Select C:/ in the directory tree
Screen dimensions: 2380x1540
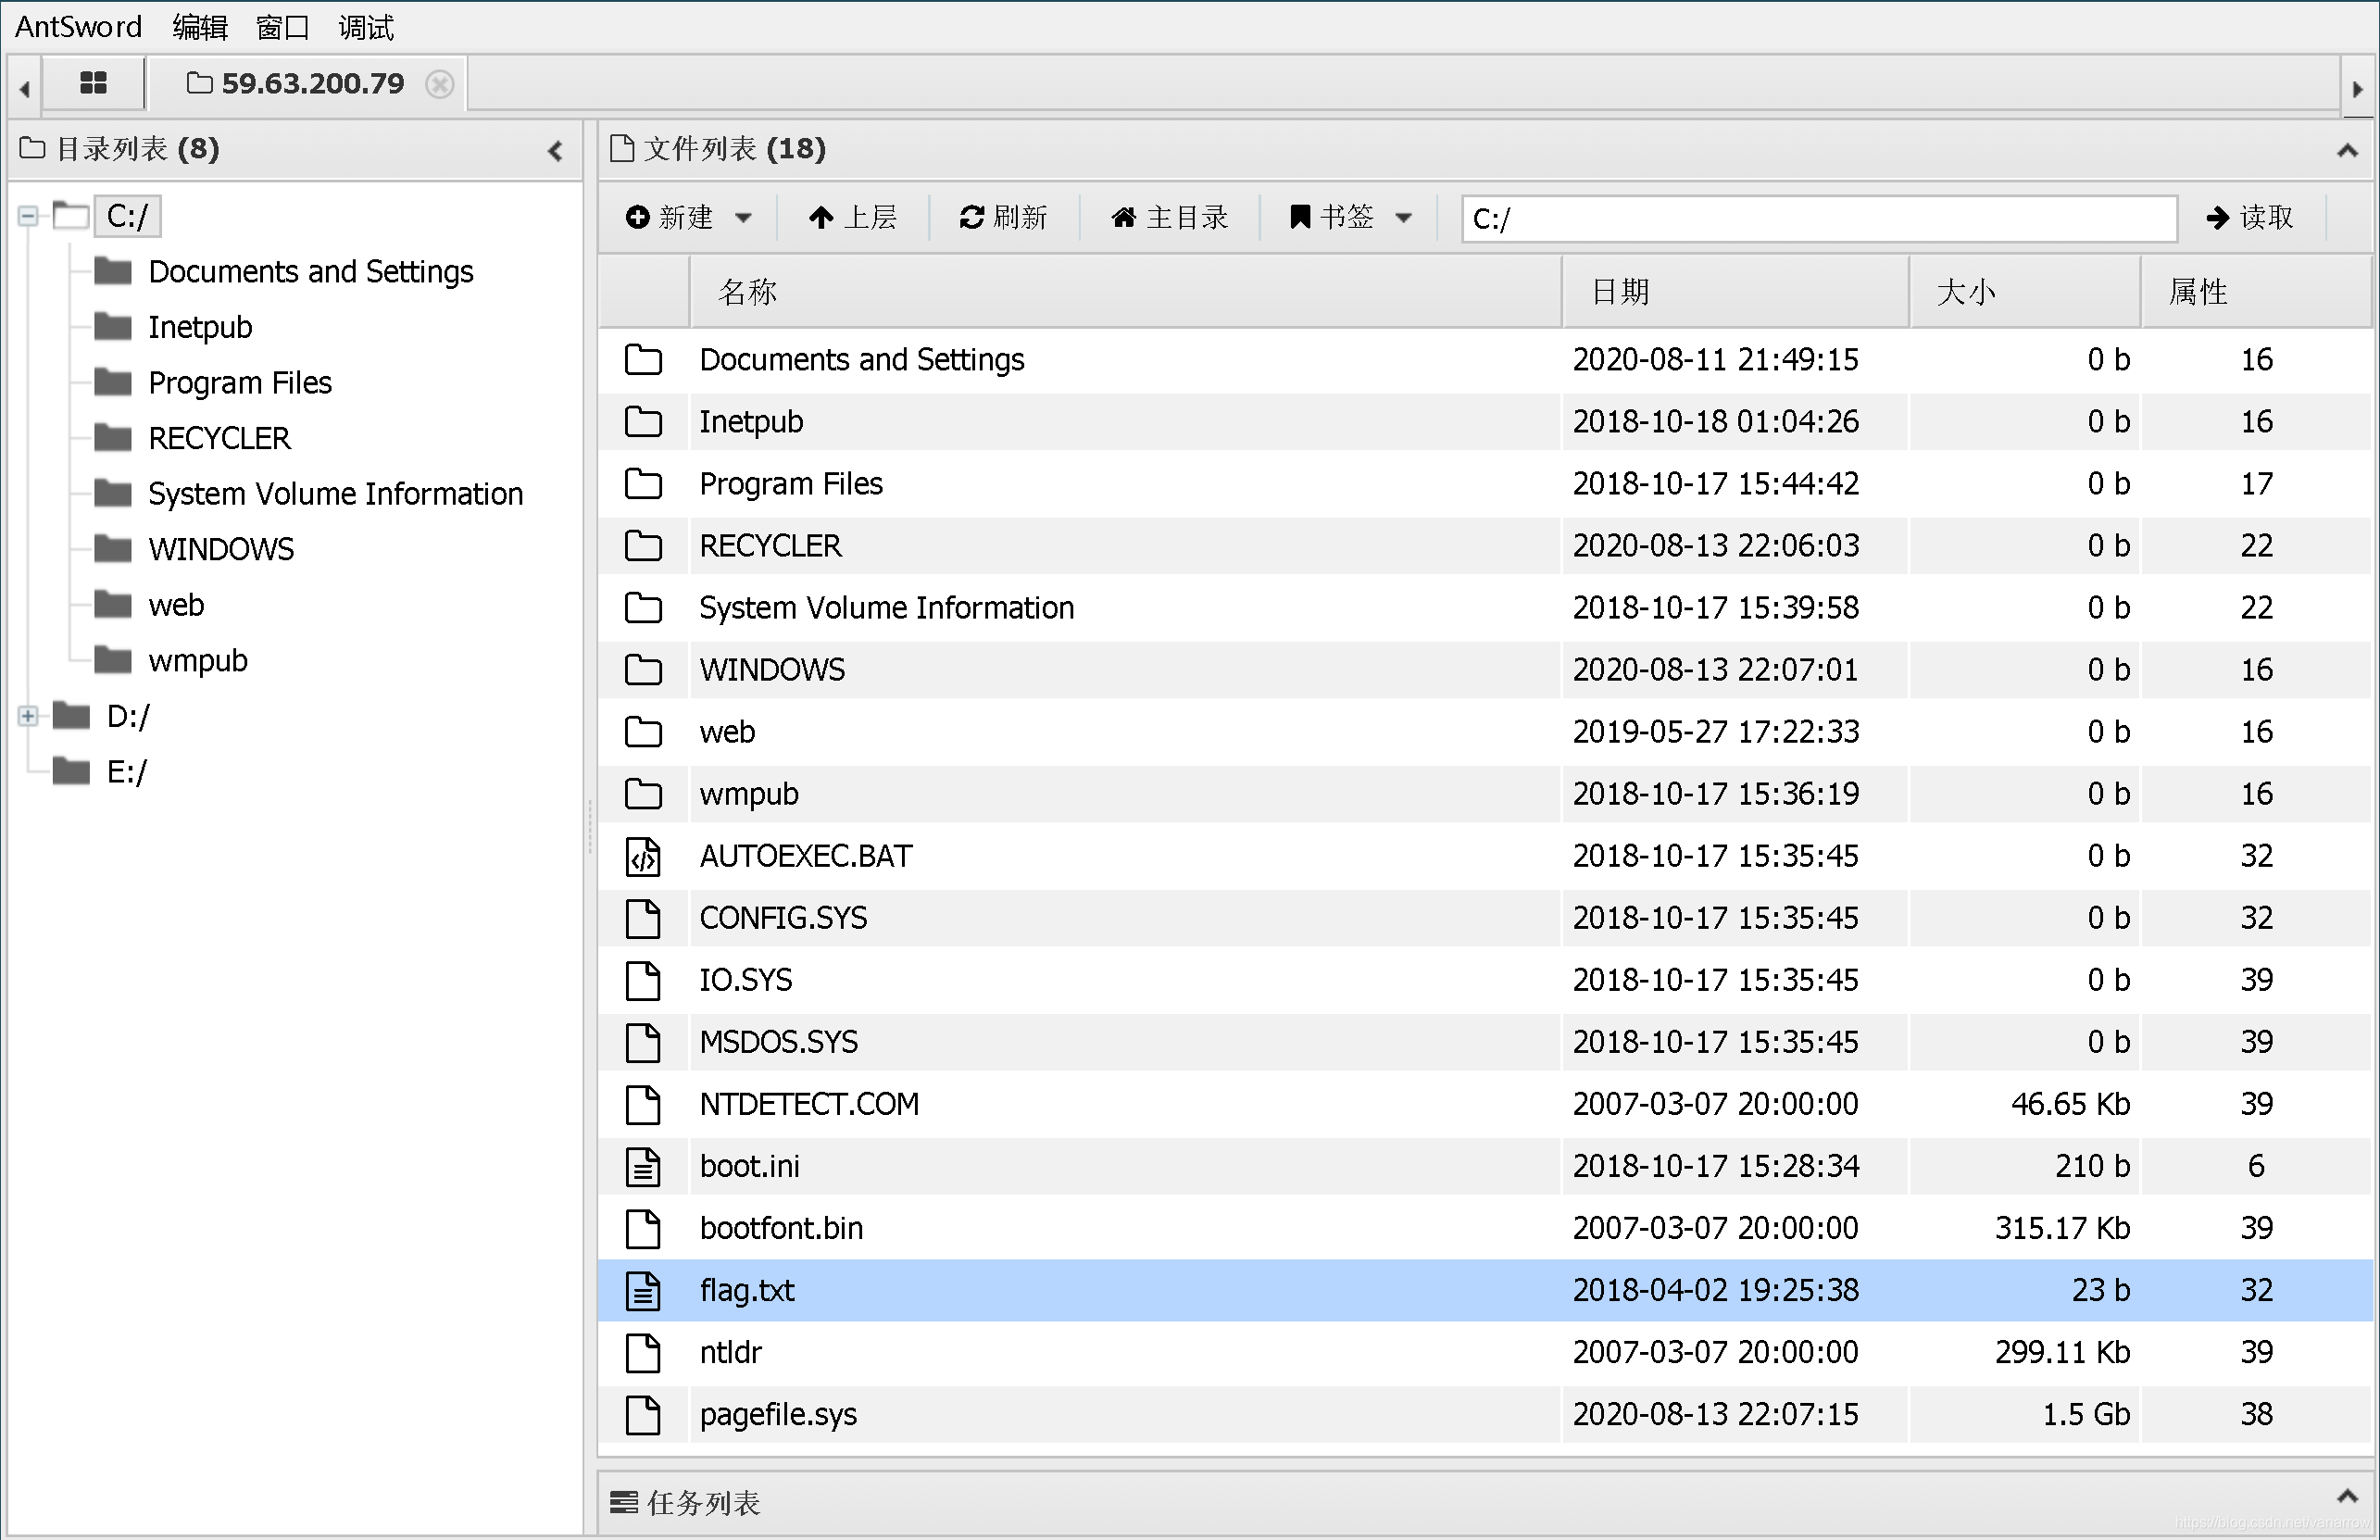point(127,216)
